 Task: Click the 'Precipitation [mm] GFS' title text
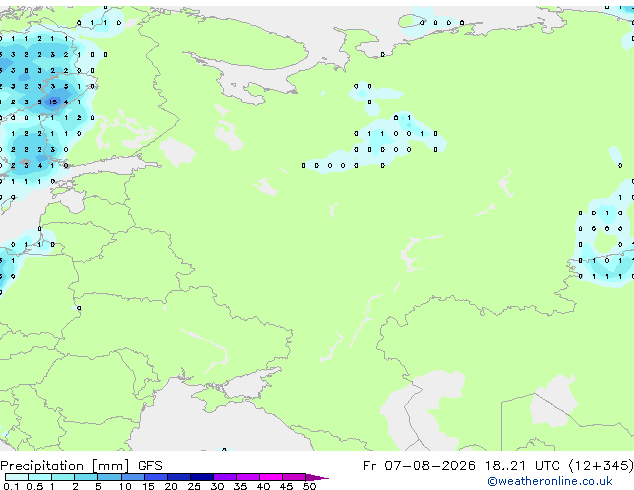(81, 466)
